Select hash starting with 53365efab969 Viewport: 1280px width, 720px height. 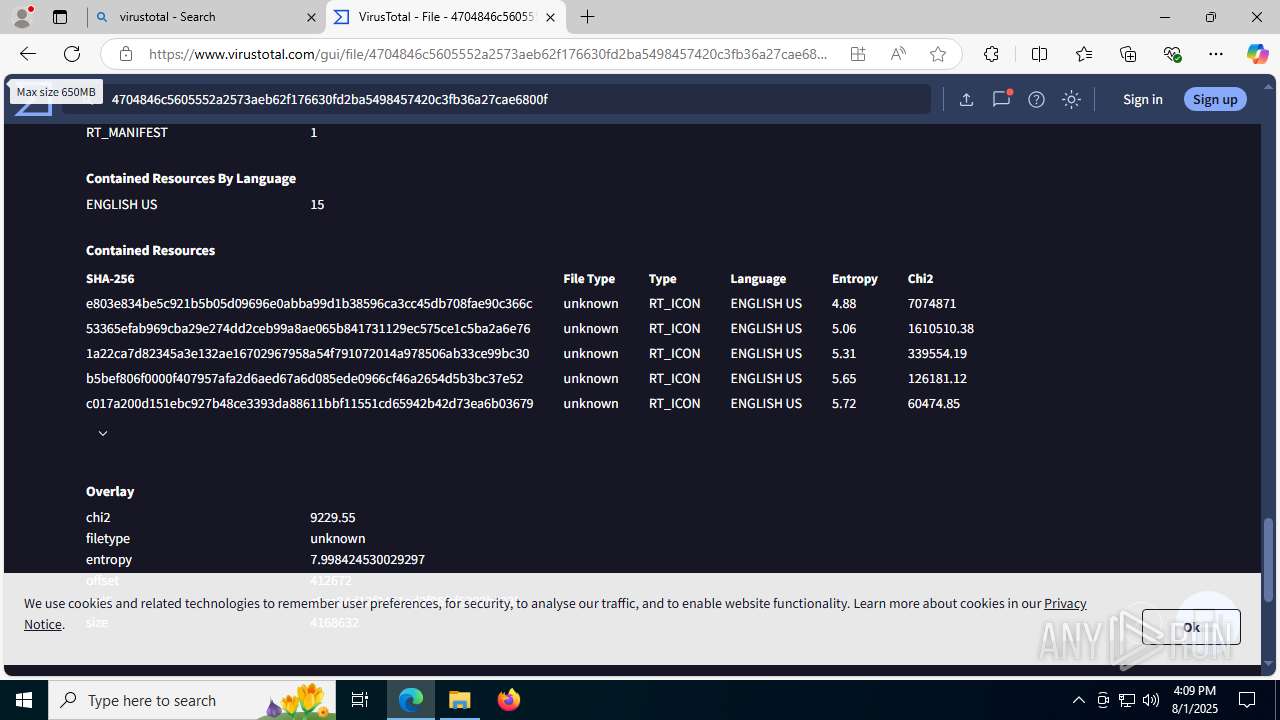click(x=308, y=328)
